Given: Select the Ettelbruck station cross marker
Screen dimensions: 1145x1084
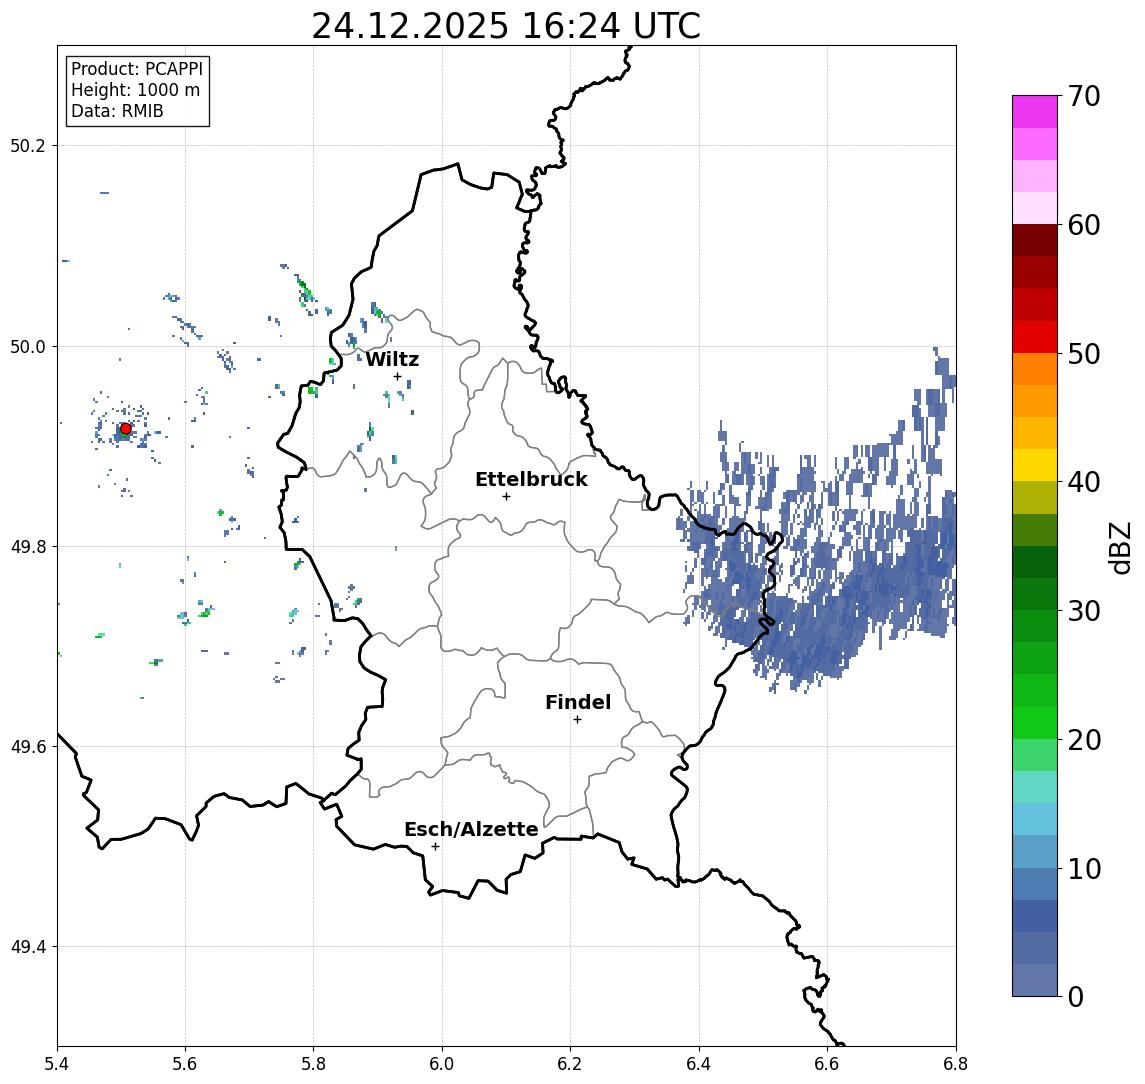Looking at the screenshot, I should coord(506,497).
